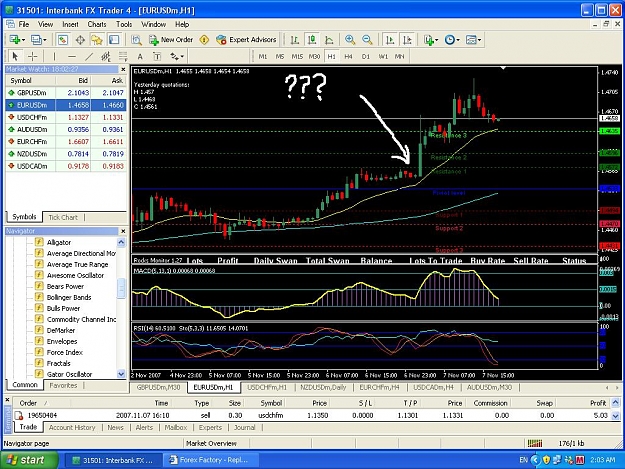Select order 19650484 trade row
The width and height of the screenshot is (625, 469).
313,415
